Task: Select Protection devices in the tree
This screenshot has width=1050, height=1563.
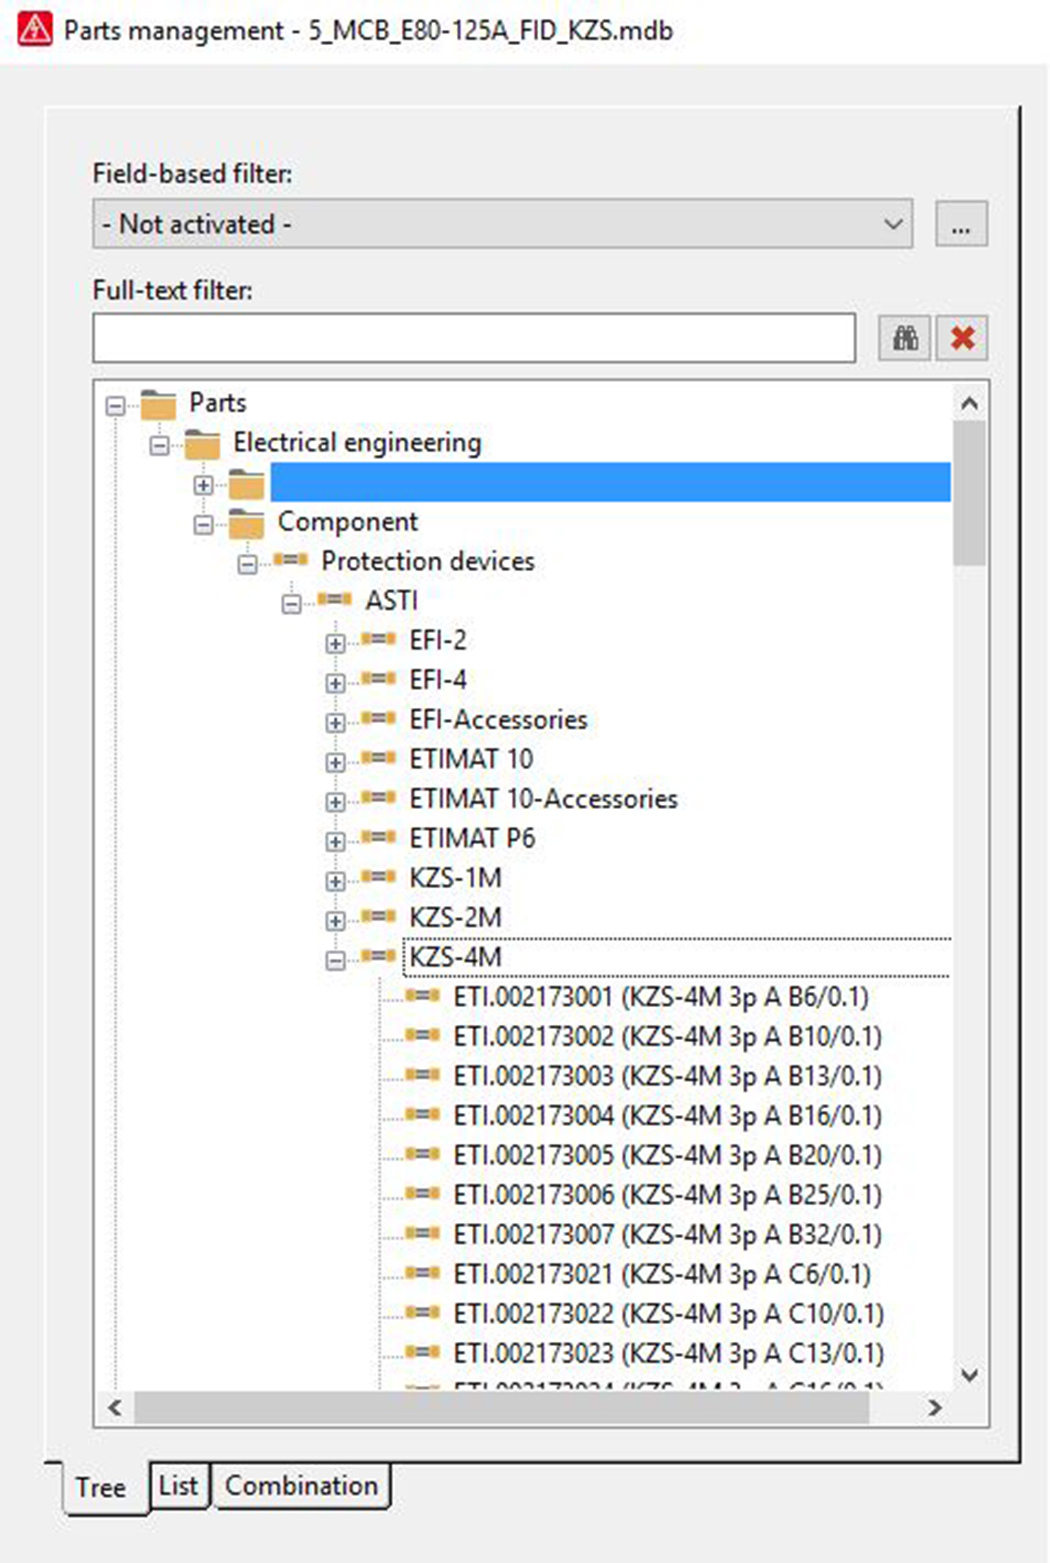Action: 428,561
